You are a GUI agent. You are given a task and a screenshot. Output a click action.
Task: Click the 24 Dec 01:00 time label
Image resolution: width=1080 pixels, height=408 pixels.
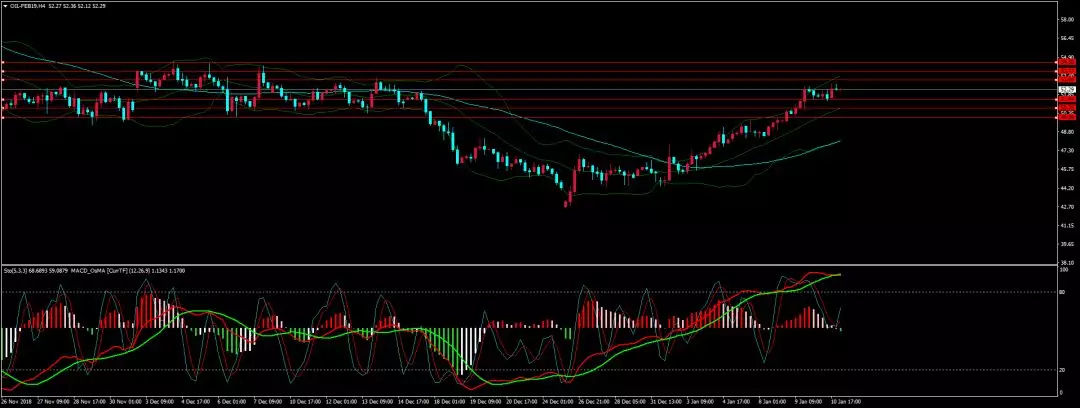click(560, 402)
